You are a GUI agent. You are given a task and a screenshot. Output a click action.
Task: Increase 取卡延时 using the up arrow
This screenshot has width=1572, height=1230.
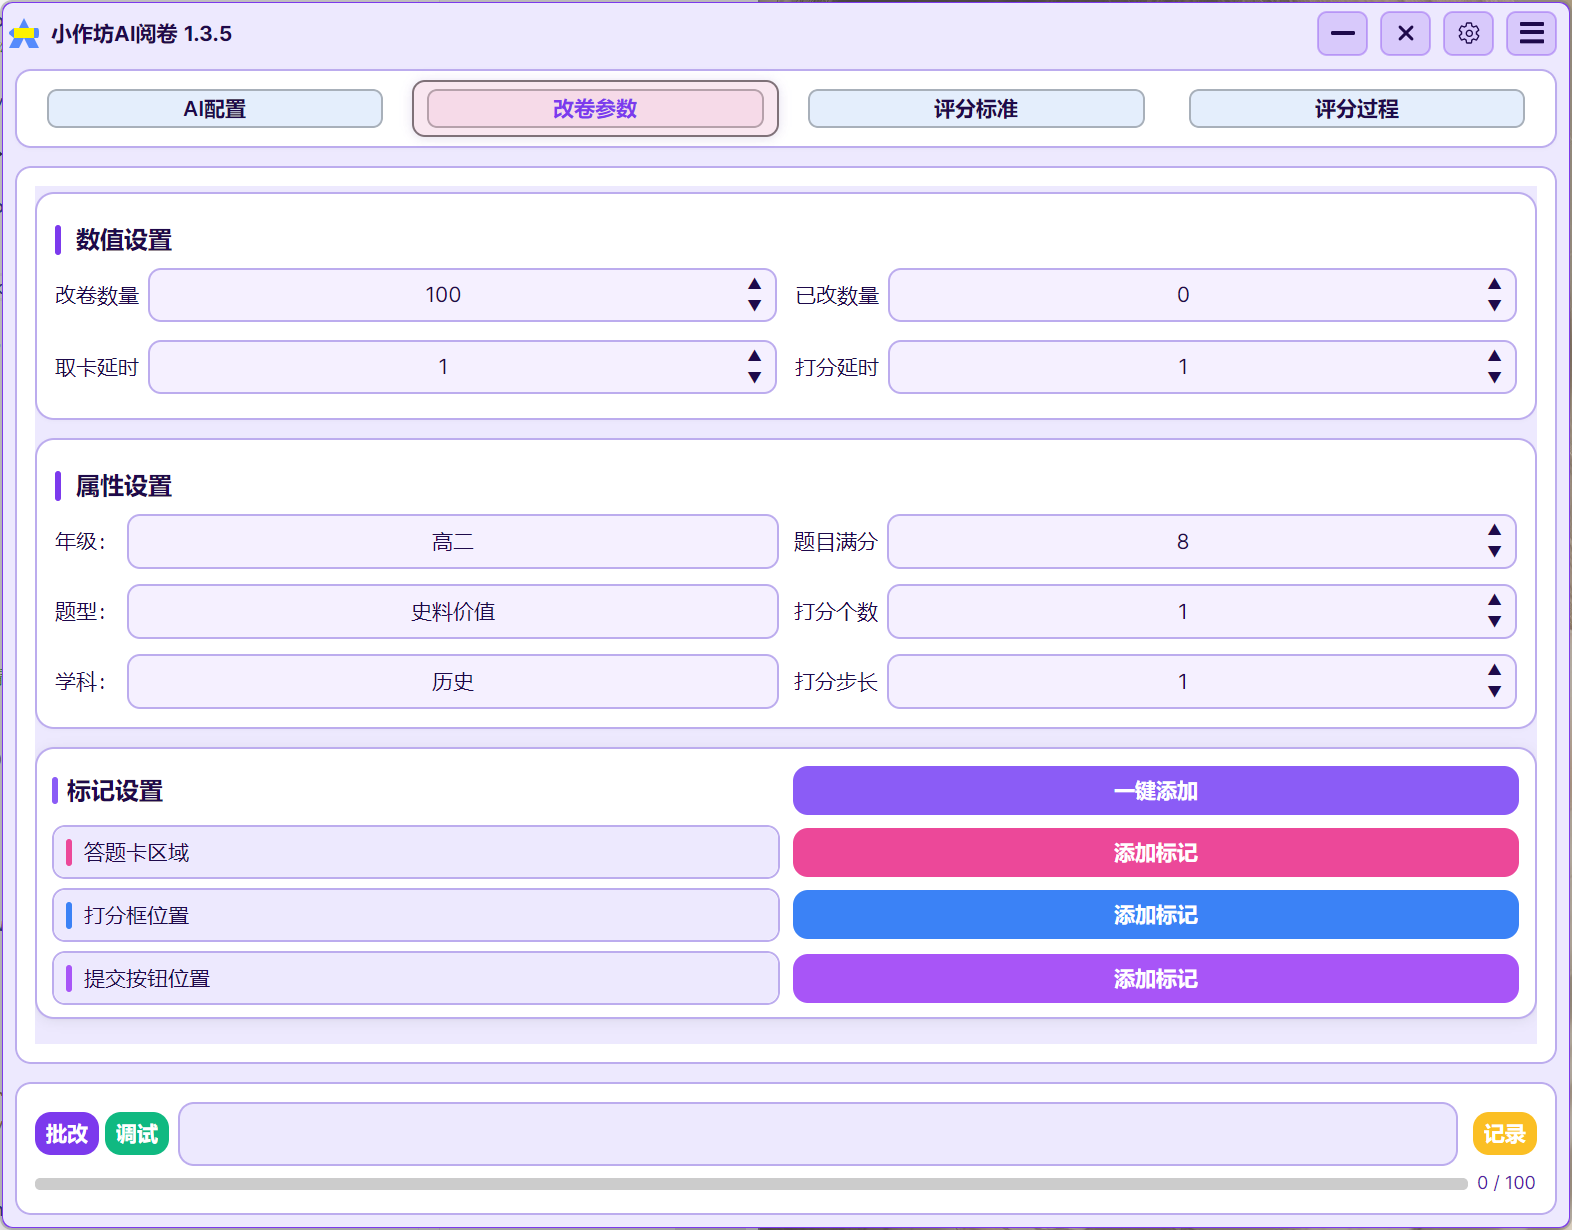click(x=755, y=356)
